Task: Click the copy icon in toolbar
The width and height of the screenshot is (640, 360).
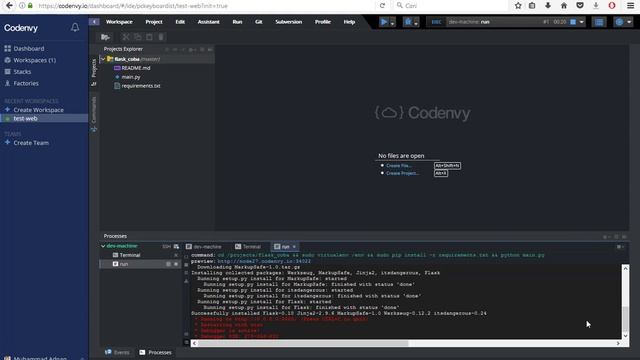Action: (138, 37)
